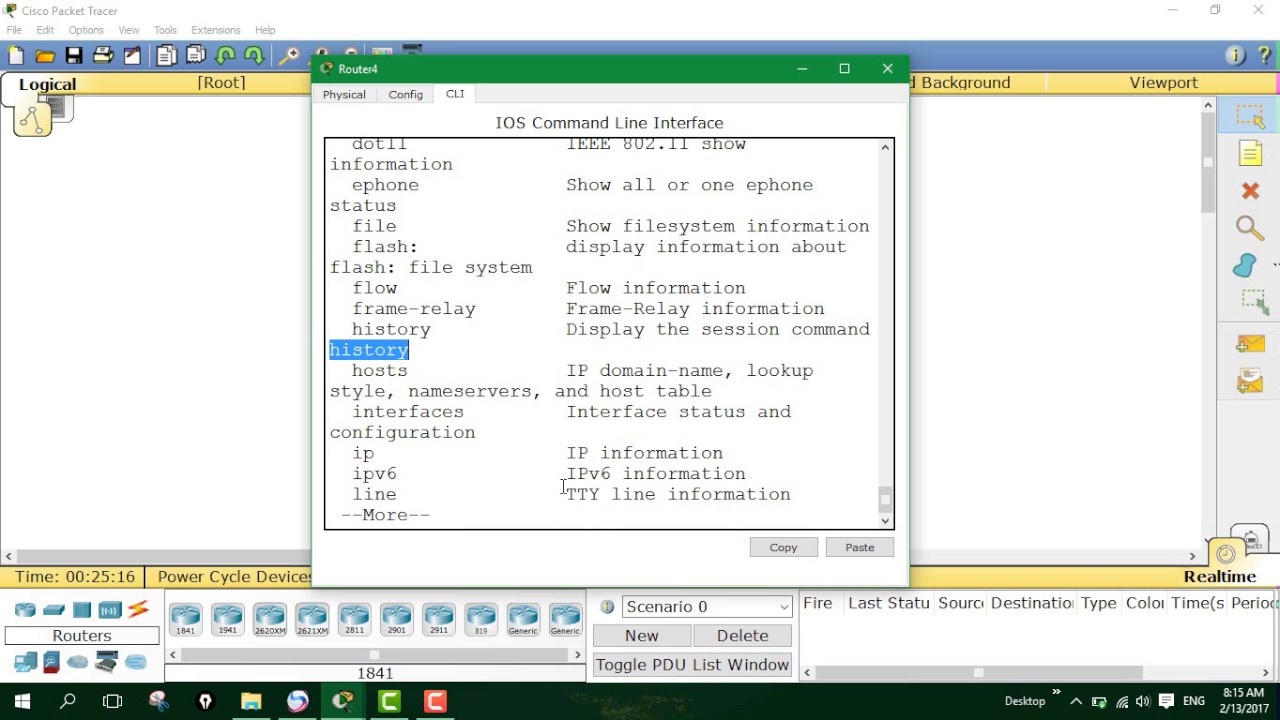The height and width of the screenshot is (720, 1280).
Task: Click Toggle PDU List Window button
Action: coord(692,665)
